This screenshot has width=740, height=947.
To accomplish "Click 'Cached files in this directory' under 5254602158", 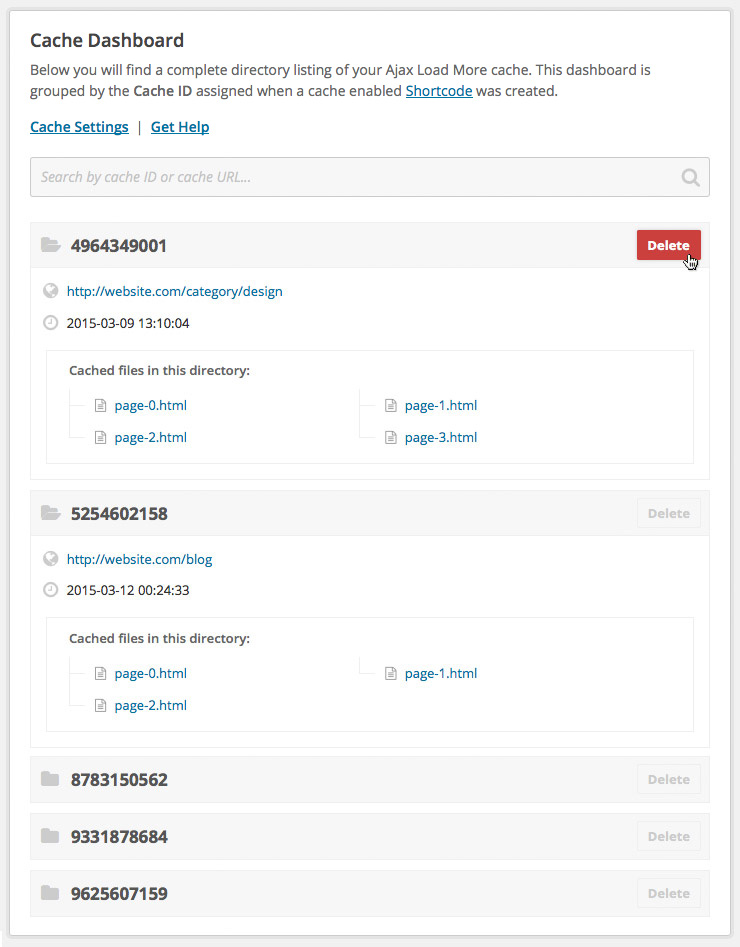I will (159, 638).
